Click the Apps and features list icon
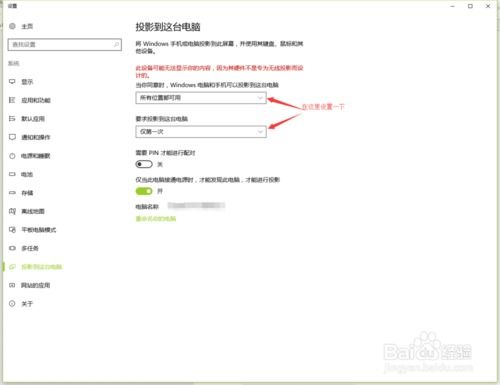500x385 pixels. (12, 100)
